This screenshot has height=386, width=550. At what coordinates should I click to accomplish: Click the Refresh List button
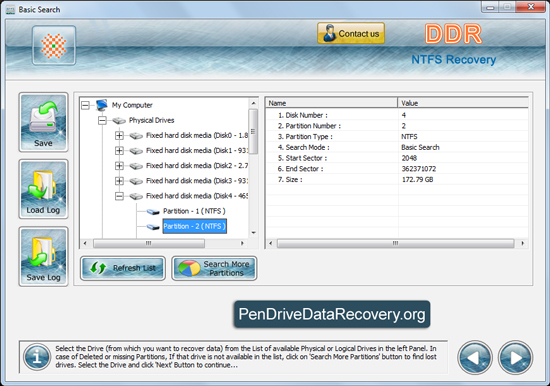(123, 268)
